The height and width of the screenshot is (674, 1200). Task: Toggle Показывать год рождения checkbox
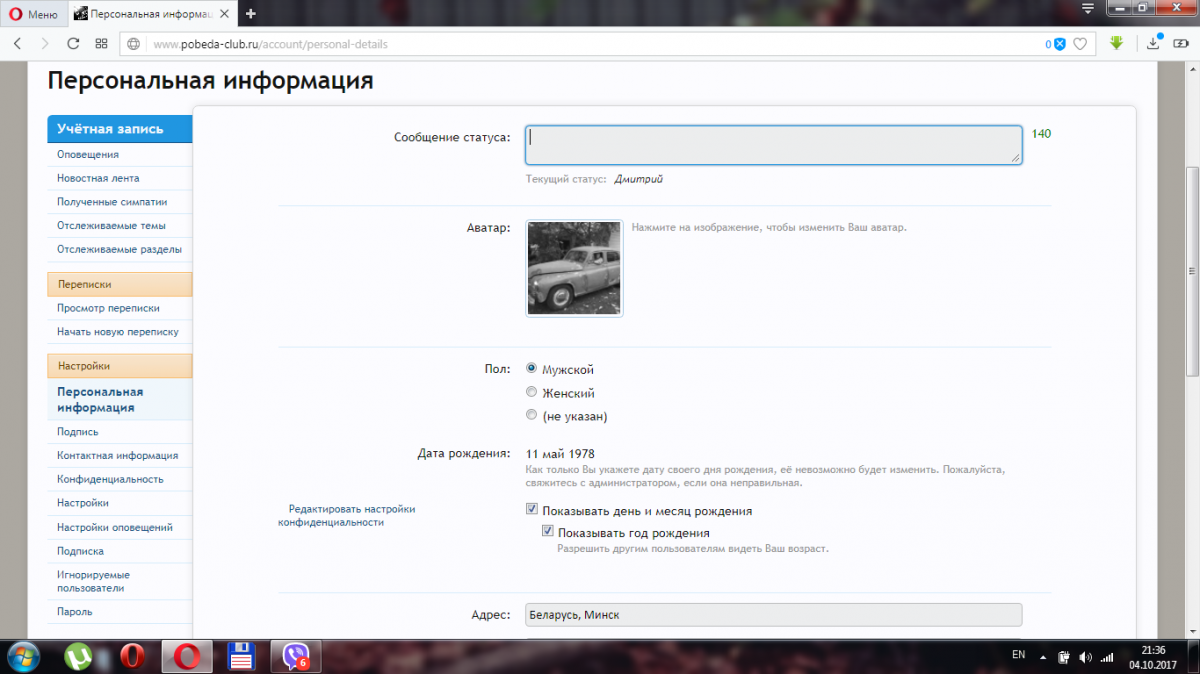coord(548,532)
